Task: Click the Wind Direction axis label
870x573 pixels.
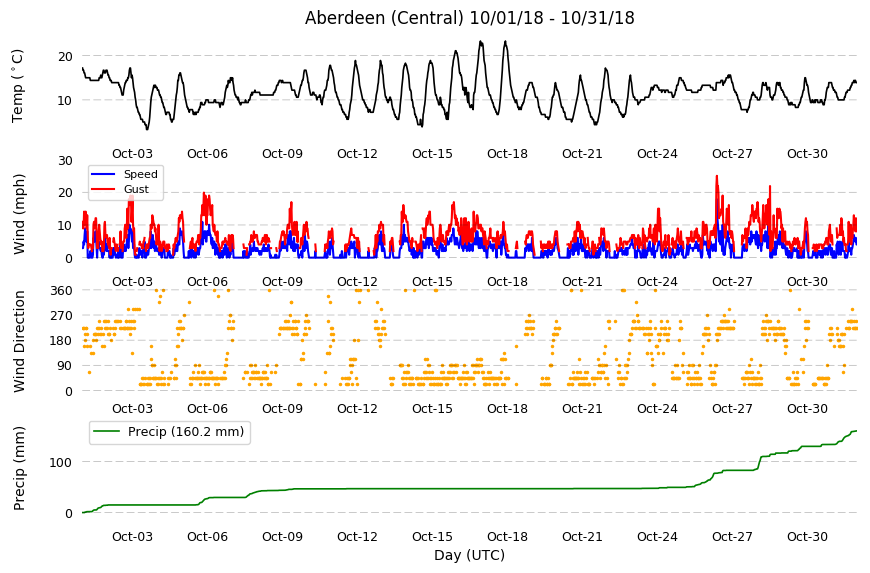Action: 19,341
